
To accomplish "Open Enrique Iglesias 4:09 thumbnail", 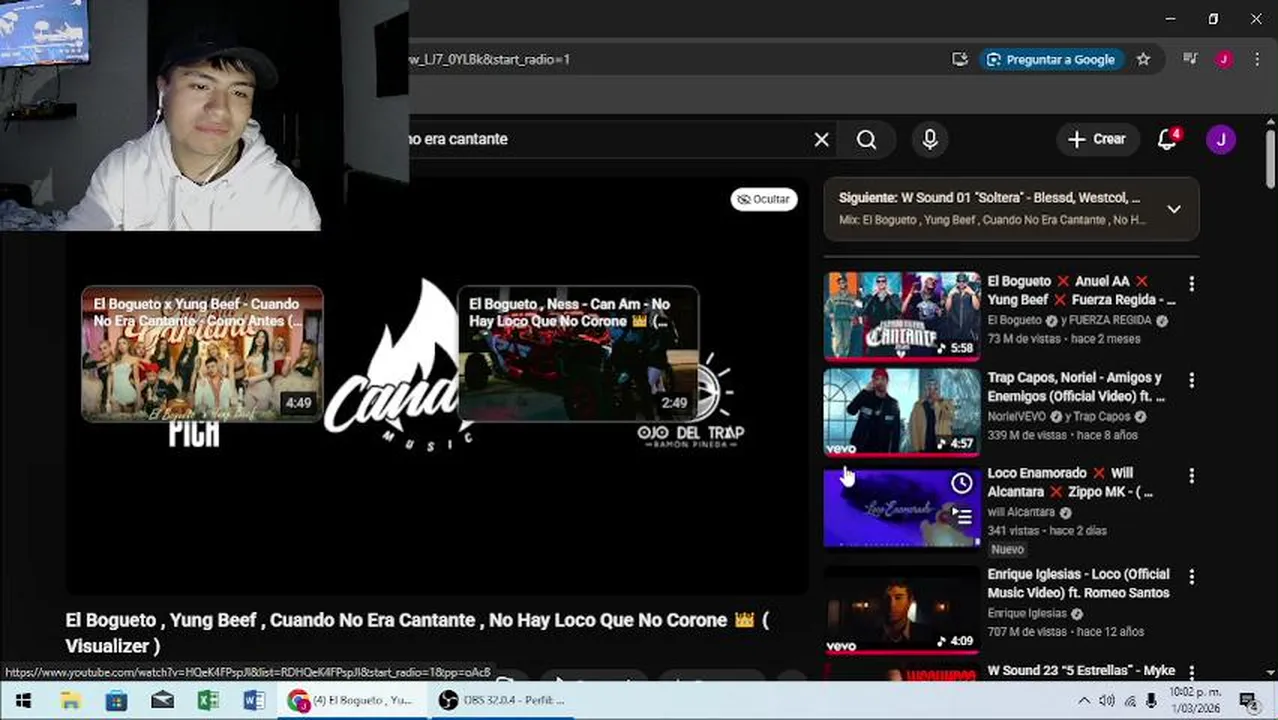I will (902, 610).
